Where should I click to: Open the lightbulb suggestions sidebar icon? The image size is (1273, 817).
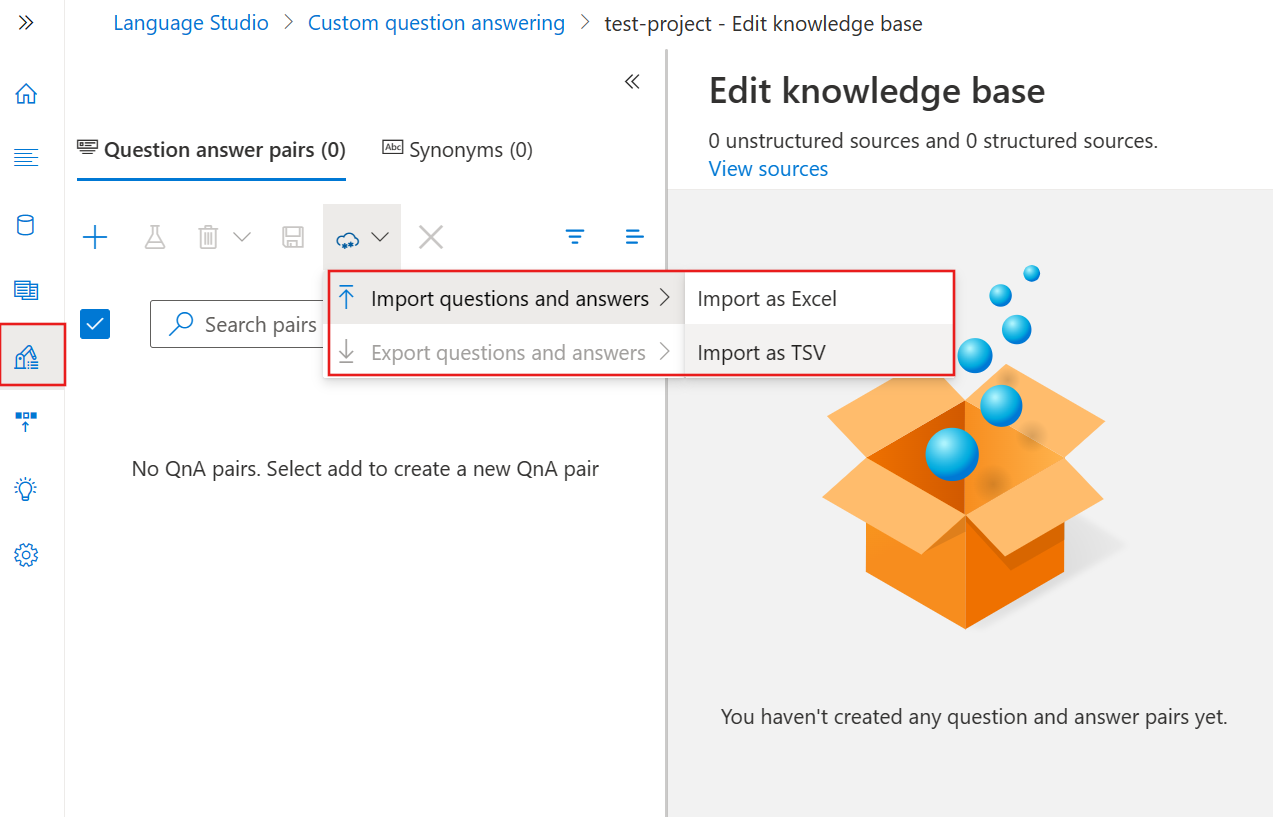pos(26,488)
